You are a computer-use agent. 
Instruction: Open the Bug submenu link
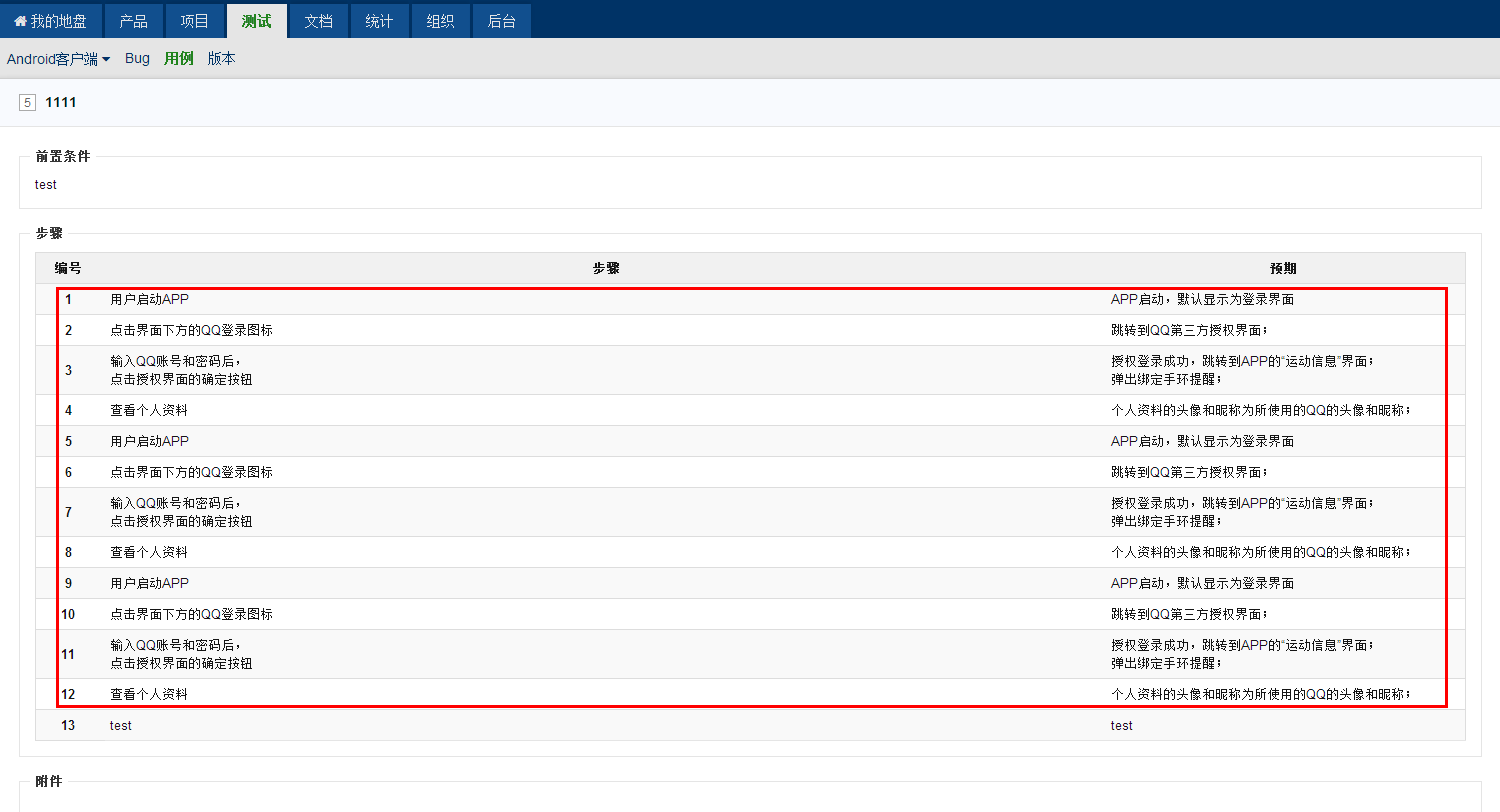point(137,59)
